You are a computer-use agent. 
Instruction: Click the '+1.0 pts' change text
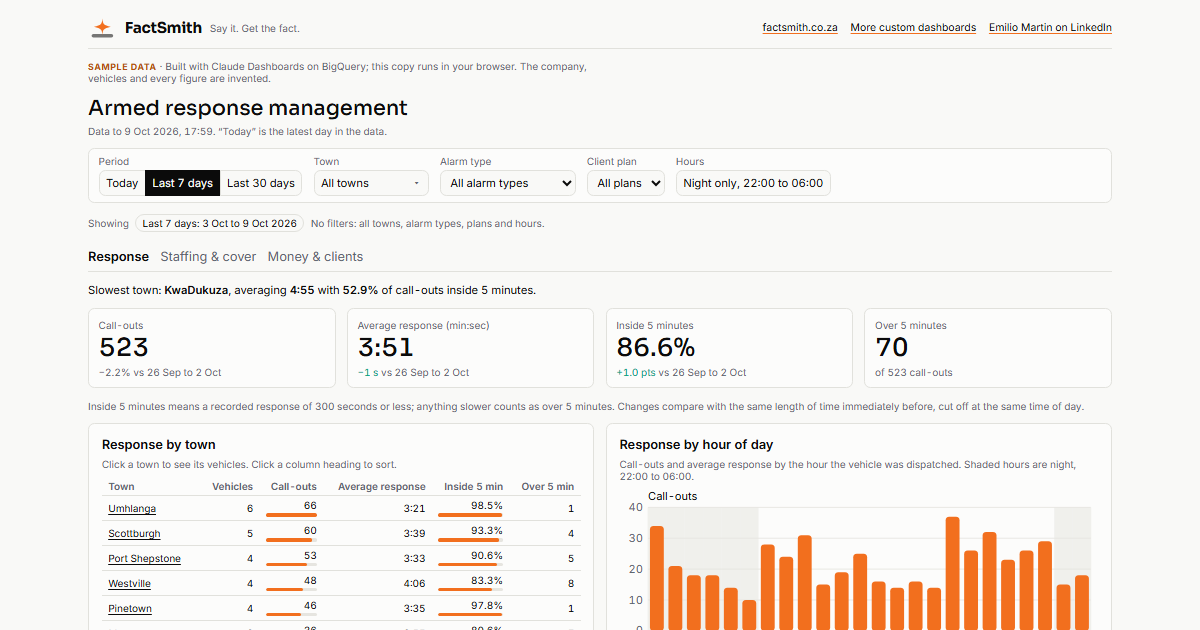pyautogui.click(x=636, y=373)
